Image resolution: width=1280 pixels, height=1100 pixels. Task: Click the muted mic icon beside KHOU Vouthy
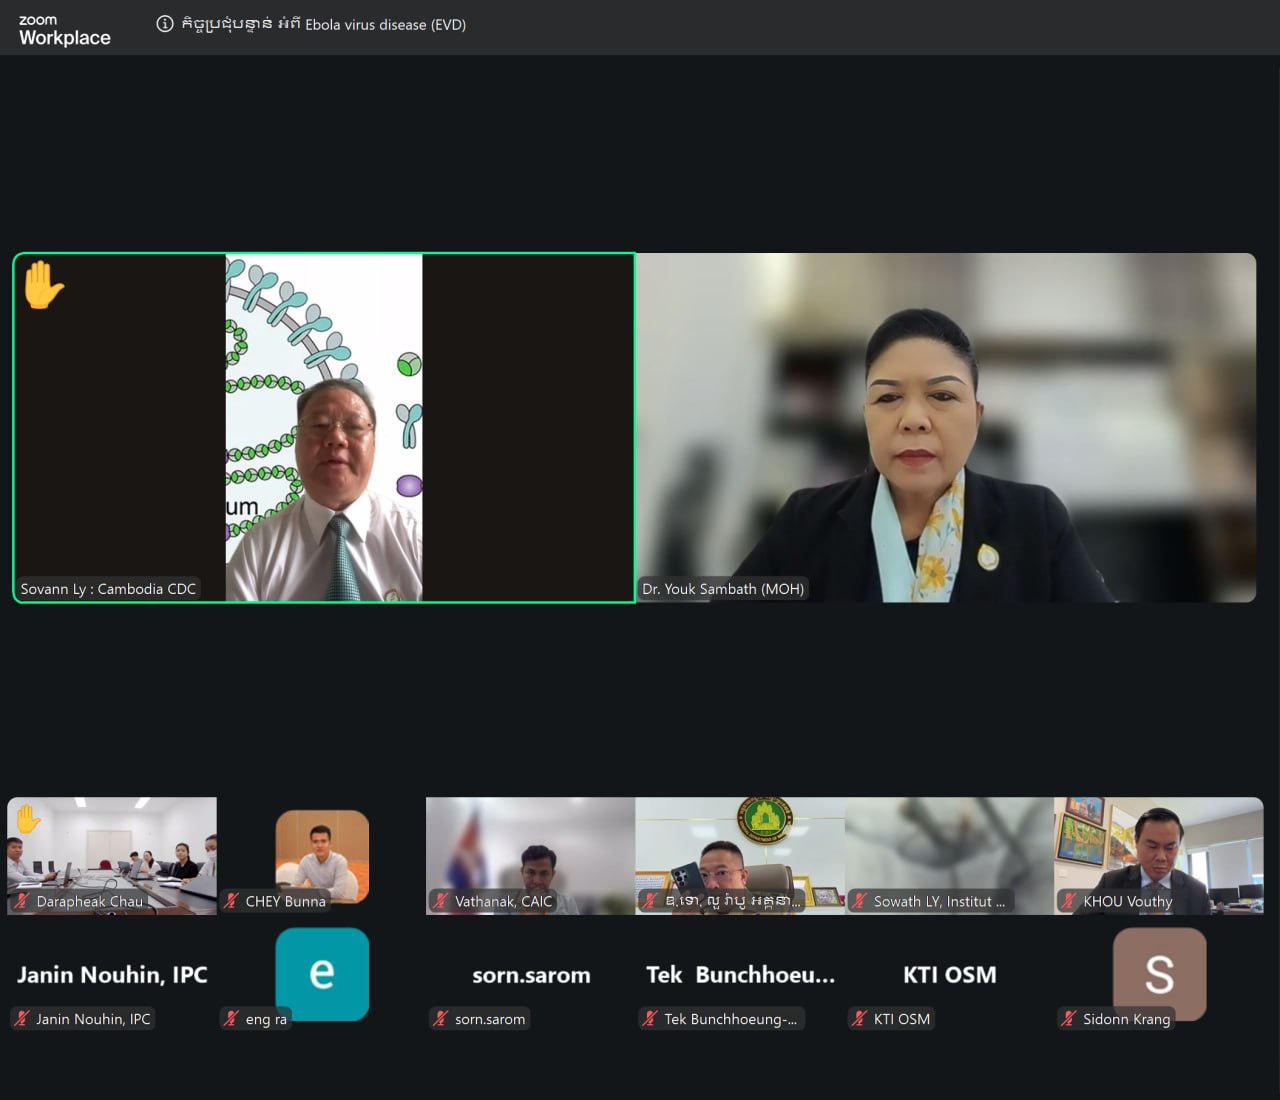[x=1069, y=901]
